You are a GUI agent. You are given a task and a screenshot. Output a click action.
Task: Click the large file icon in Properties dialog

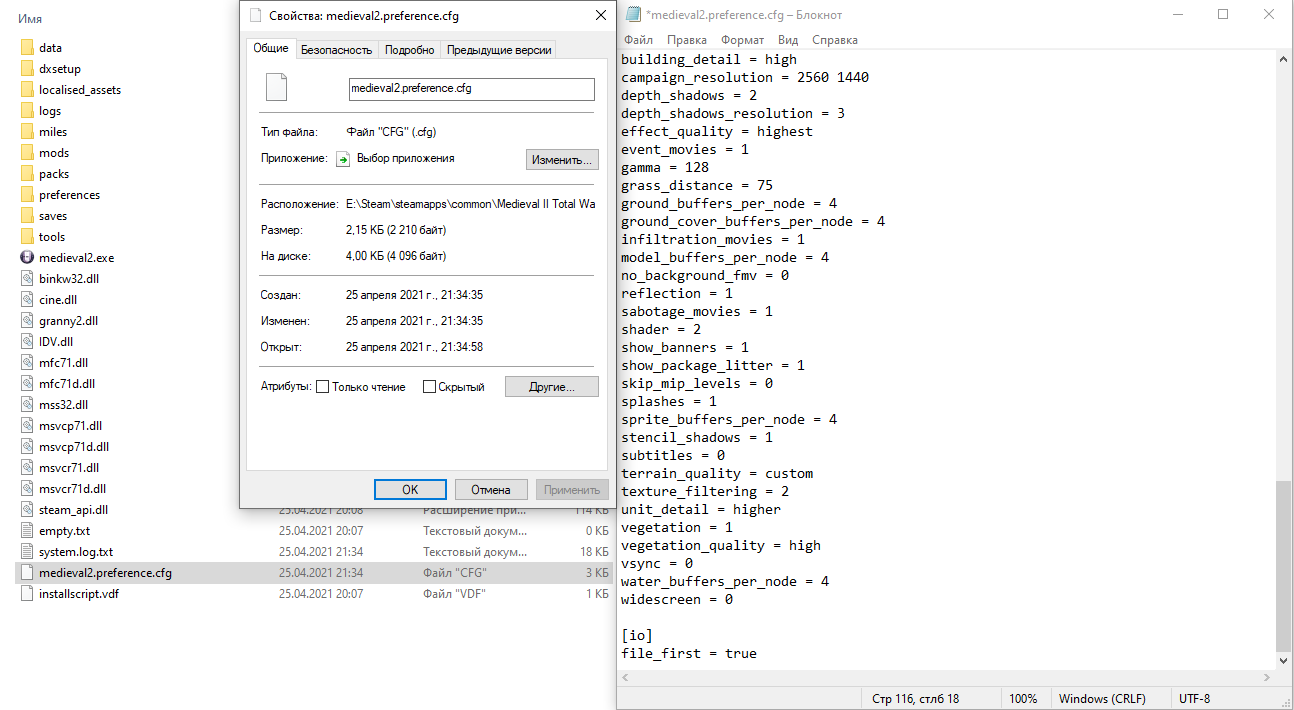276,88
